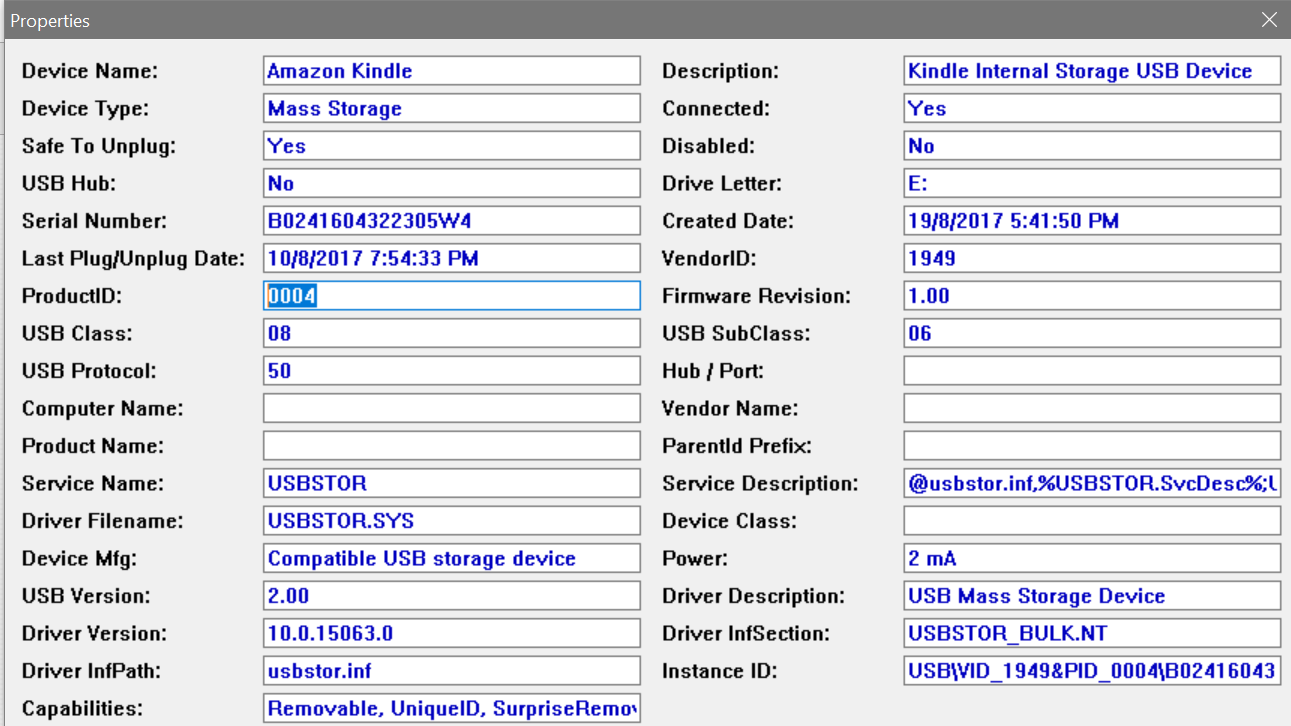Focus the empty Product Name field
The height and width of the screenshot is (726, 1291).
tap(452, 446)
